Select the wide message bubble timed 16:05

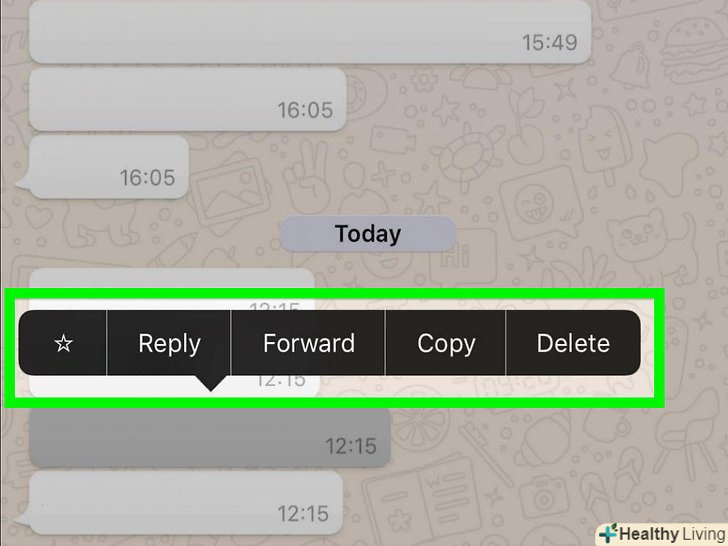pos(188,99)
